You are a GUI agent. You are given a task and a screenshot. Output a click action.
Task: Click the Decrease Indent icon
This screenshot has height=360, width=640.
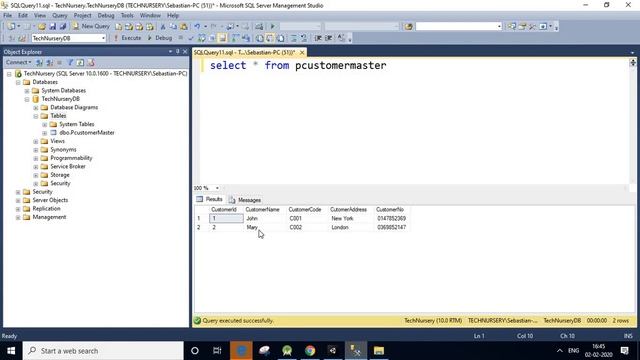pyautogui.click(x=318, y=38)
